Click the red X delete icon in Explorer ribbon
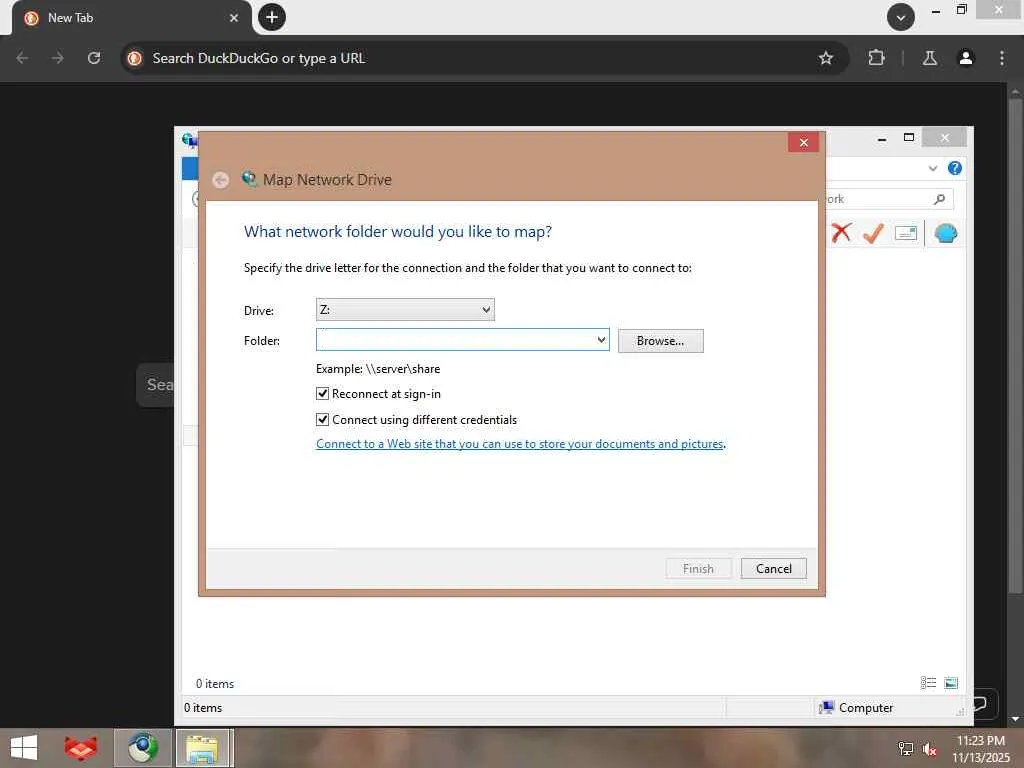1024x768 pixels. [841, 232]
